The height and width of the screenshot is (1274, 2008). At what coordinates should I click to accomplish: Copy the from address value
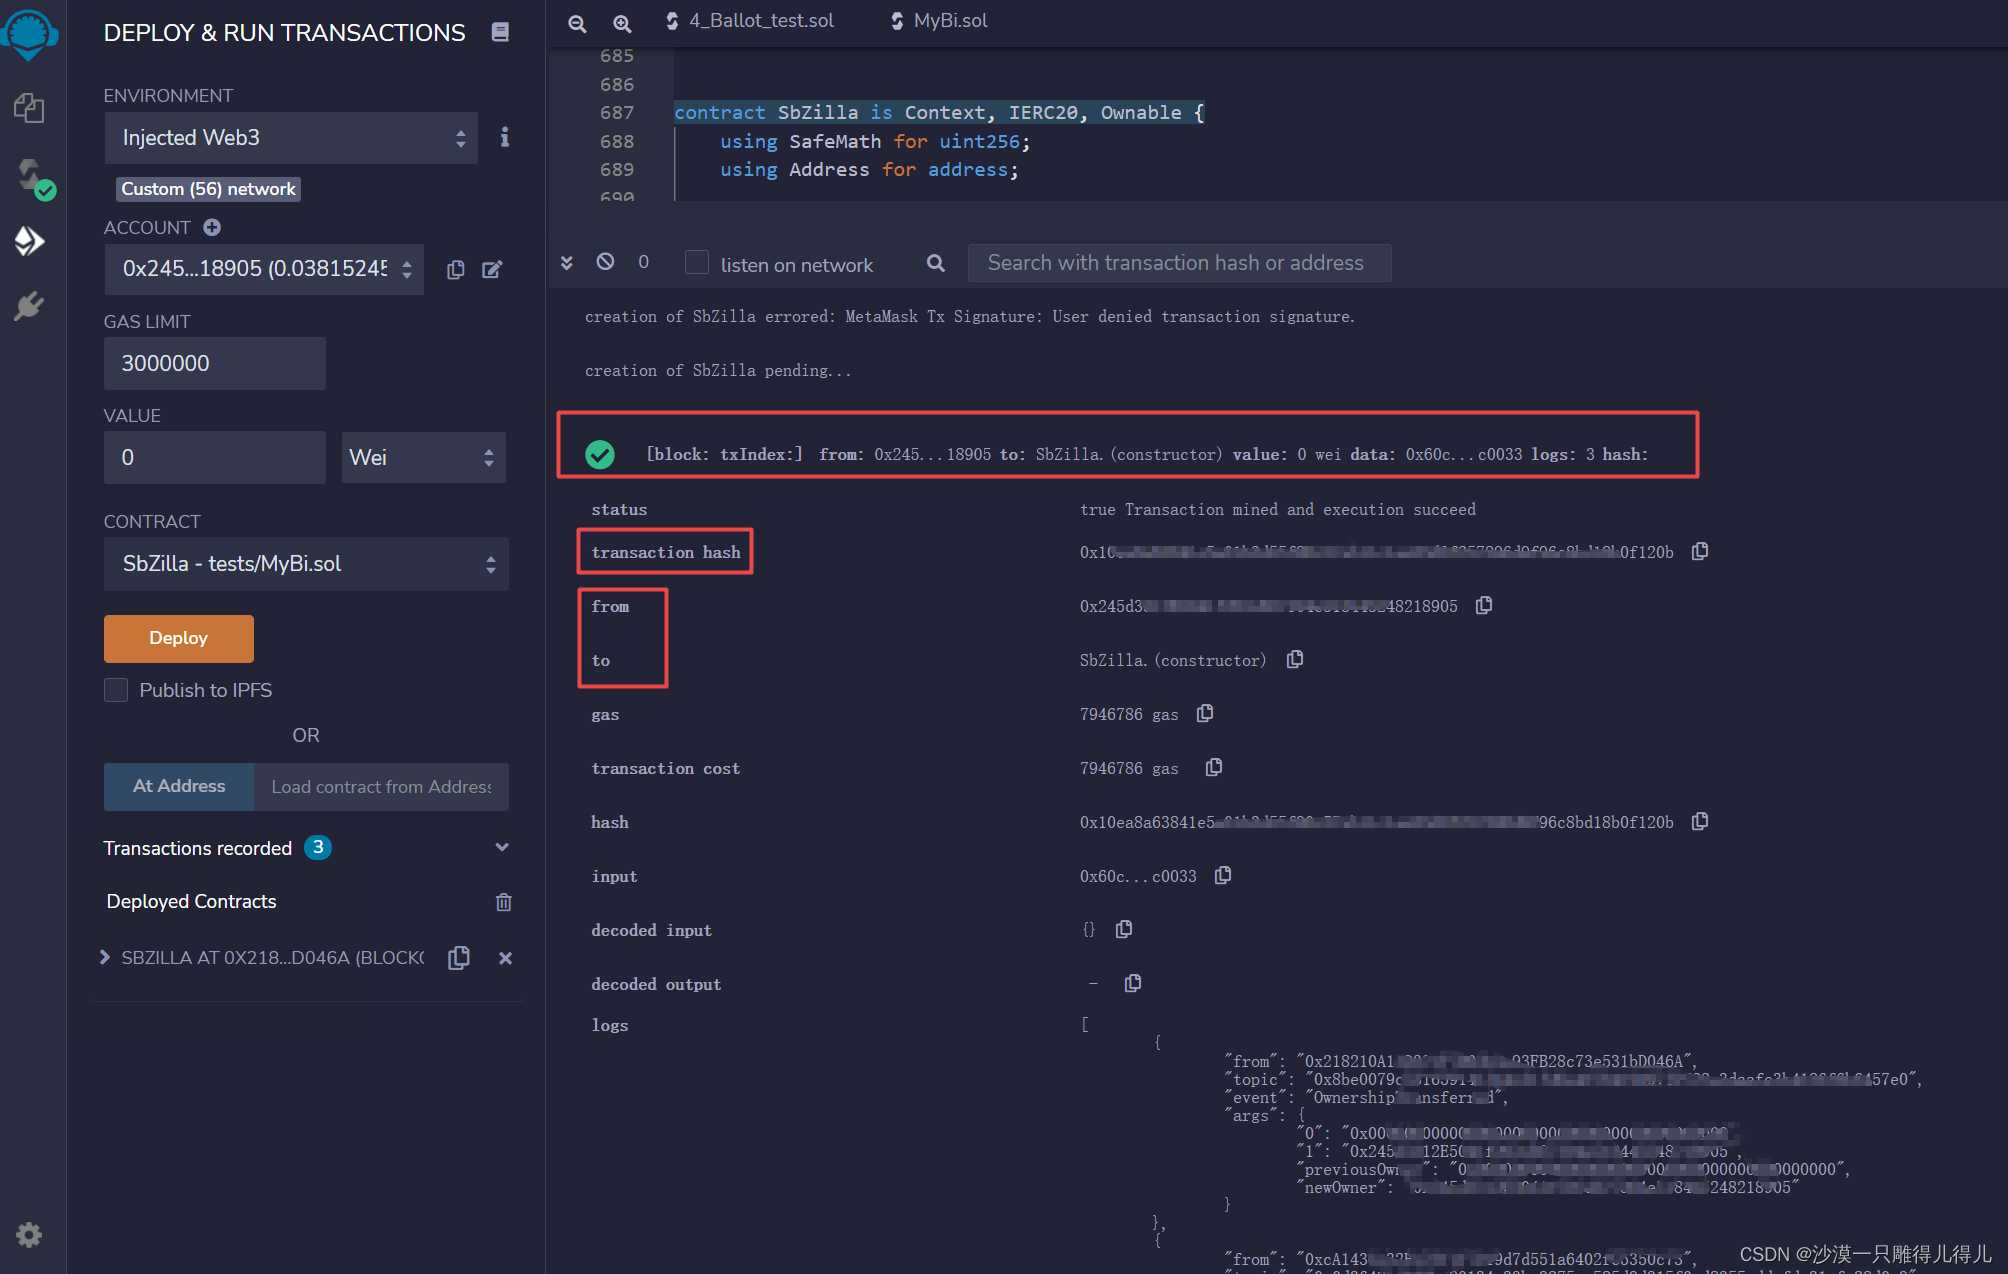1484,605
